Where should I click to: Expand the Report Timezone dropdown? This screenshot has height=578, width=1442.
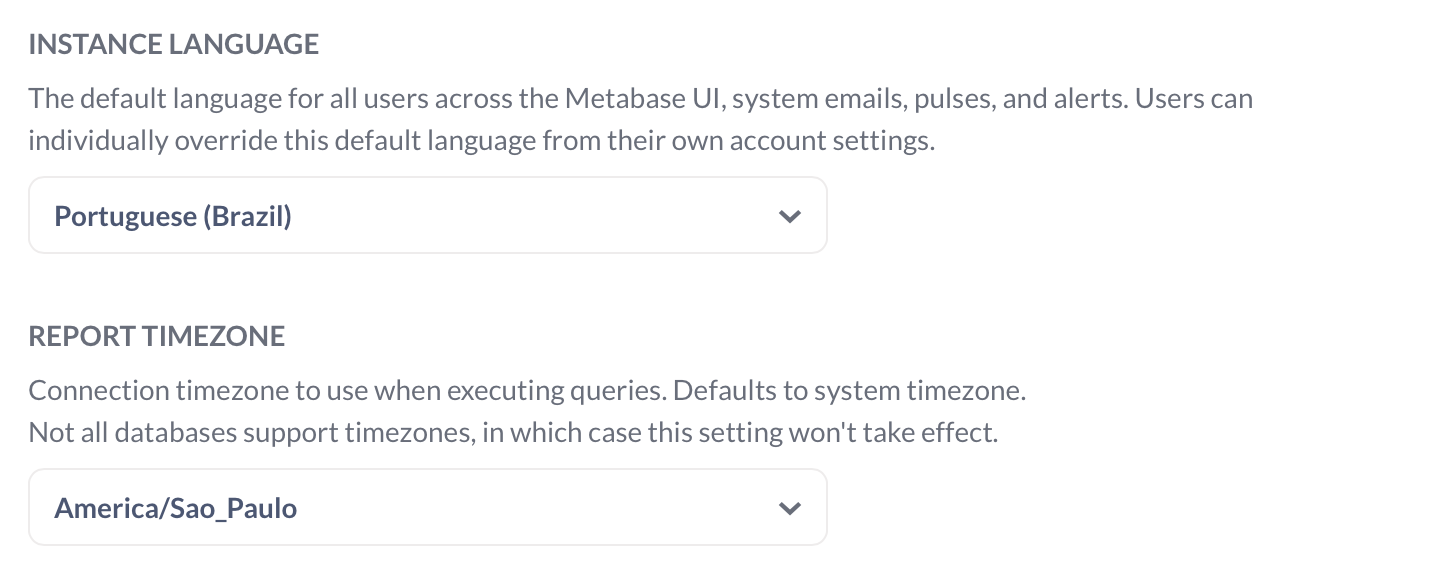click(x=428, y=507)
